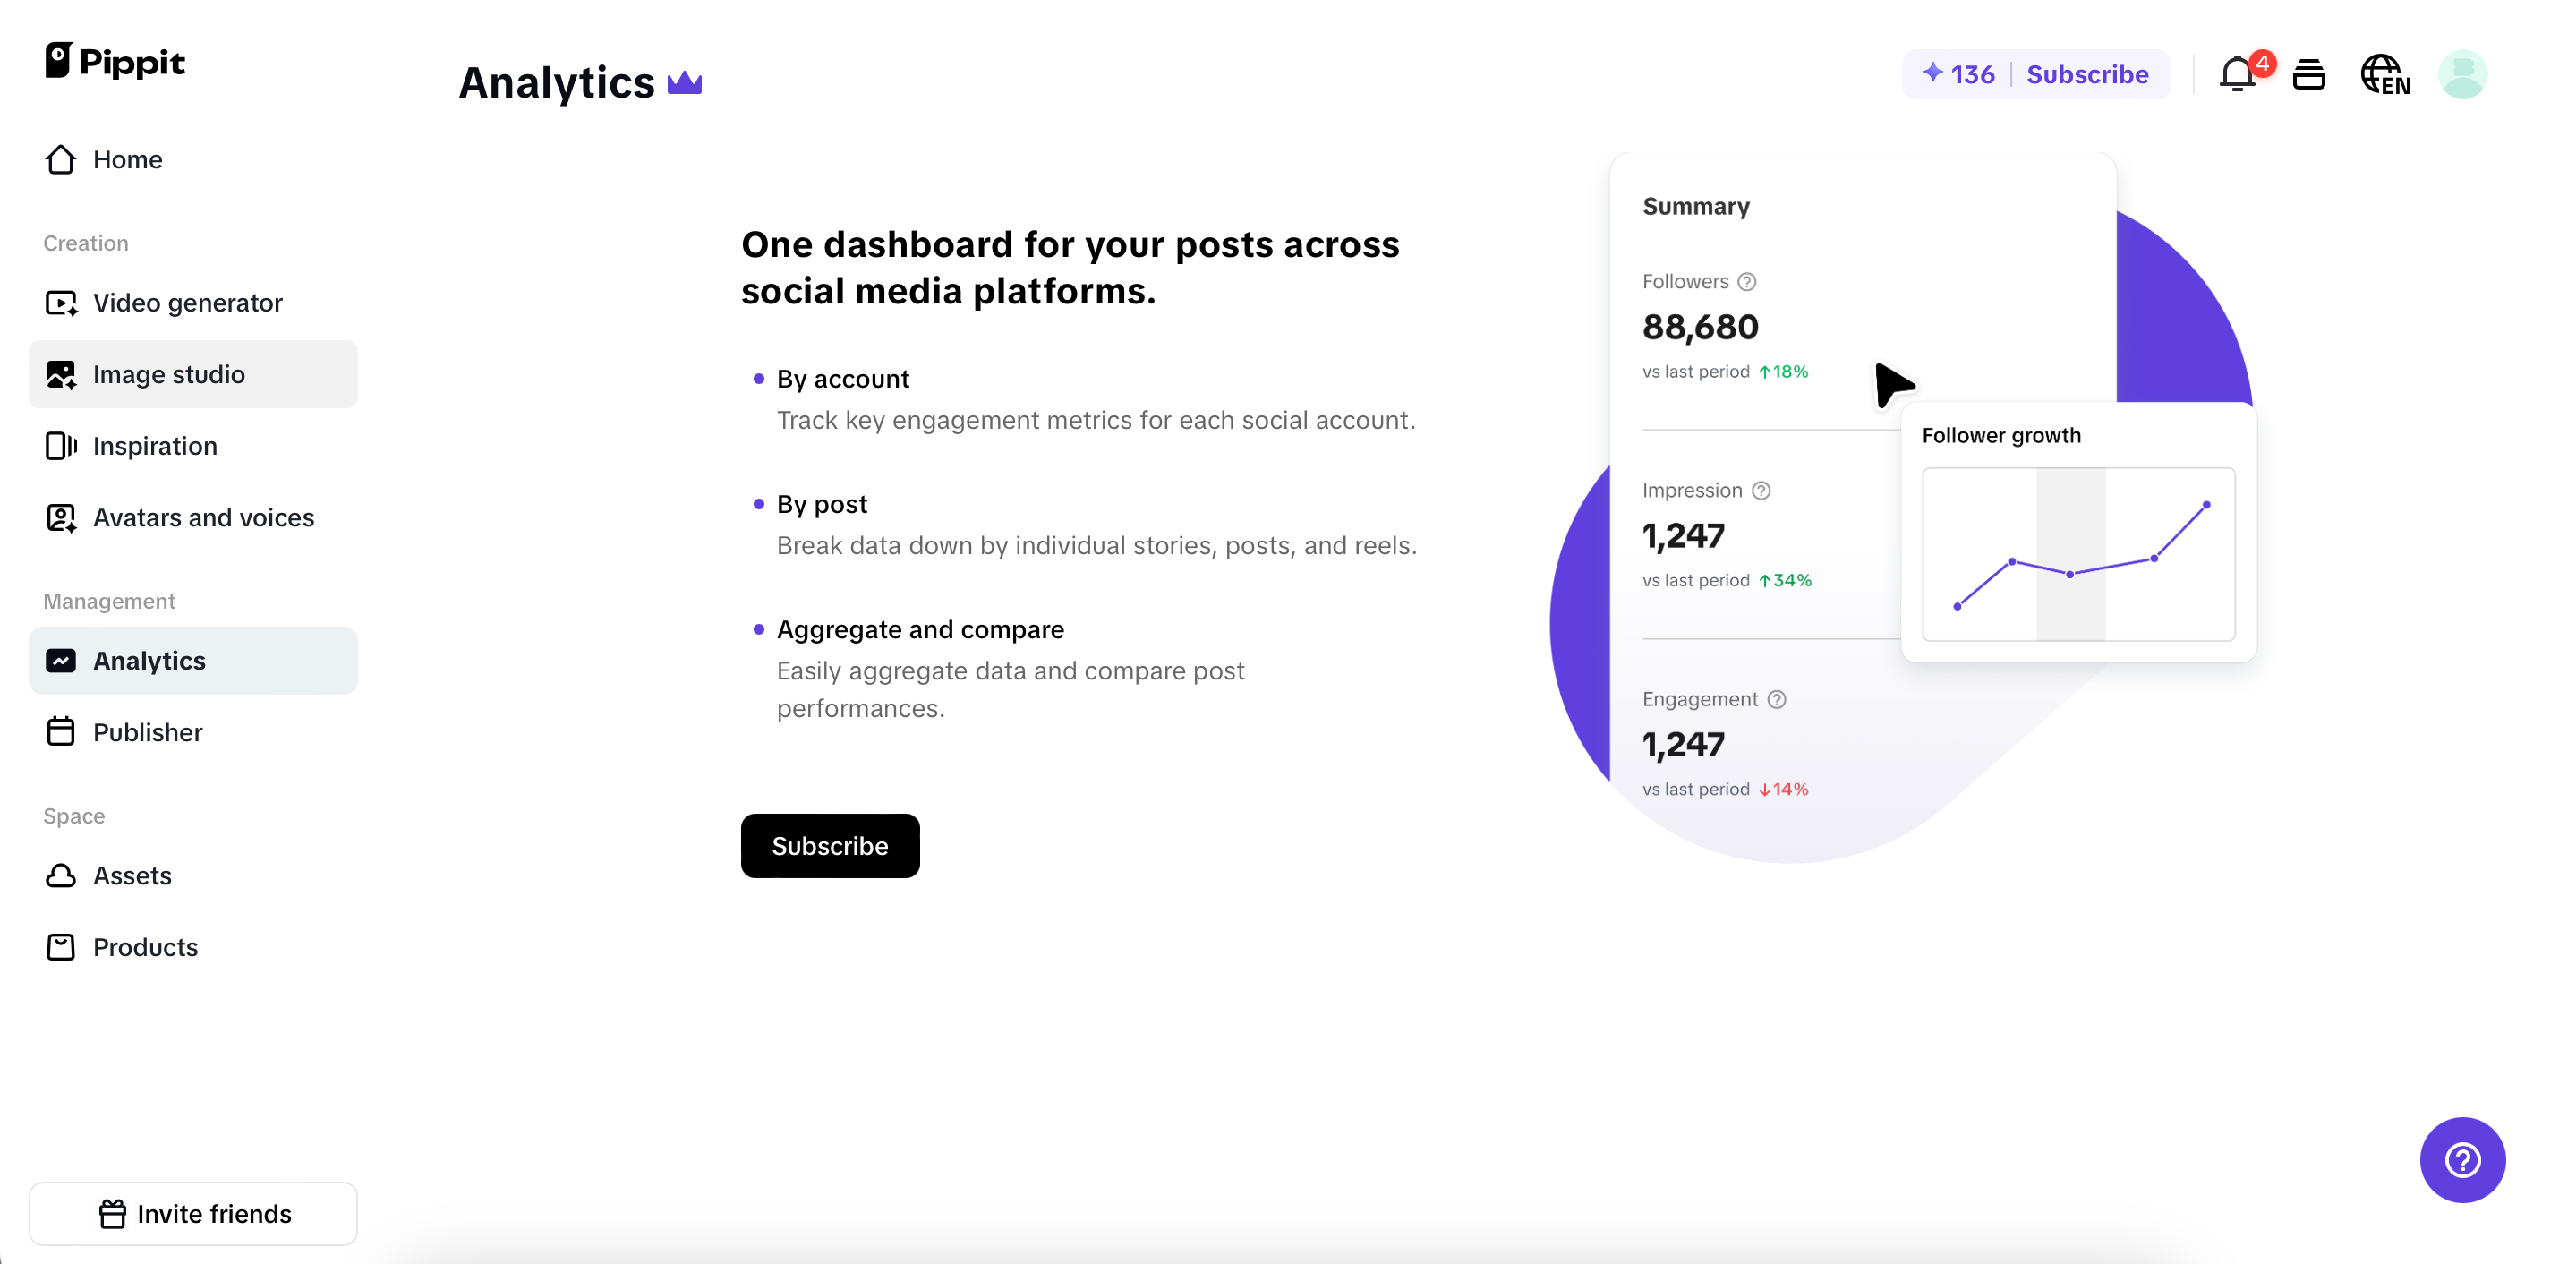This screenshot has height=1264, width=2576.
Task: Click Invite friends at bottom left
Action: (x=193, y=1213)
